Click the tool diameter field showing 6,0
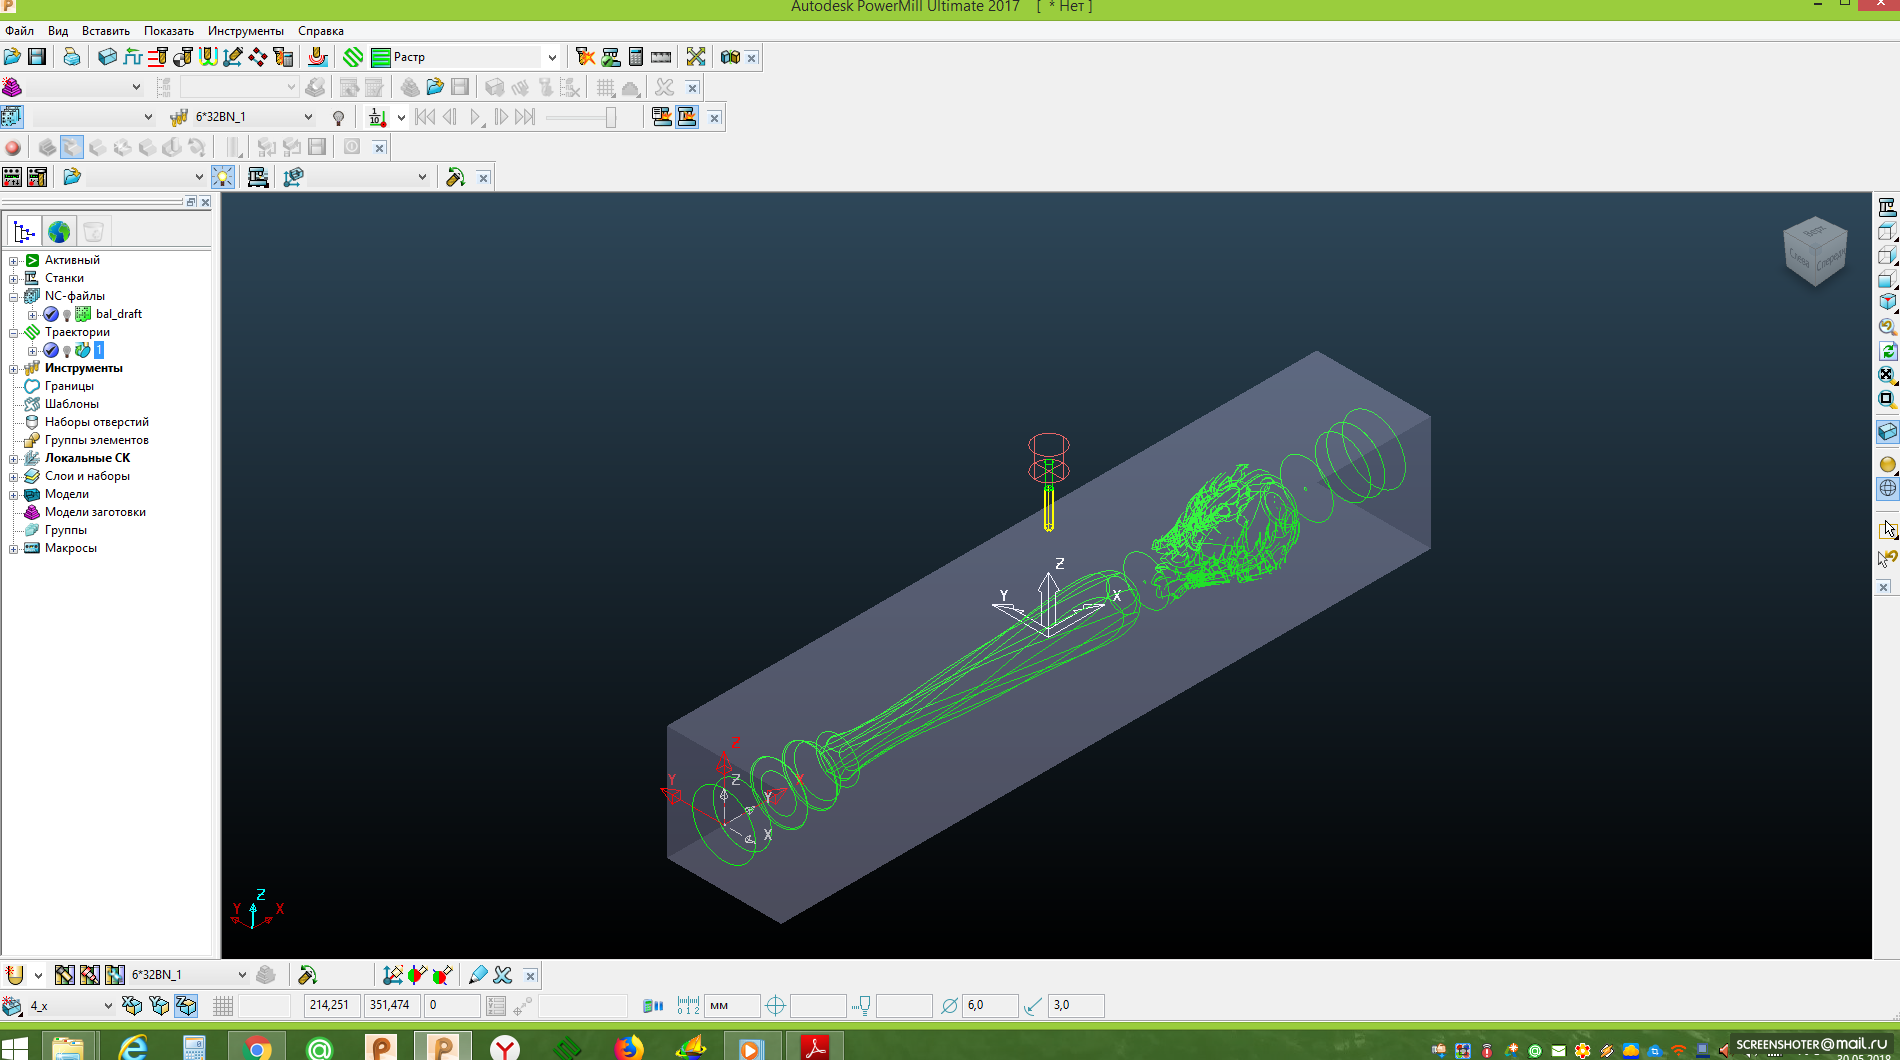Image resolution: width=1900 pixels, height=1060 pixels. tap(991, 1005)
